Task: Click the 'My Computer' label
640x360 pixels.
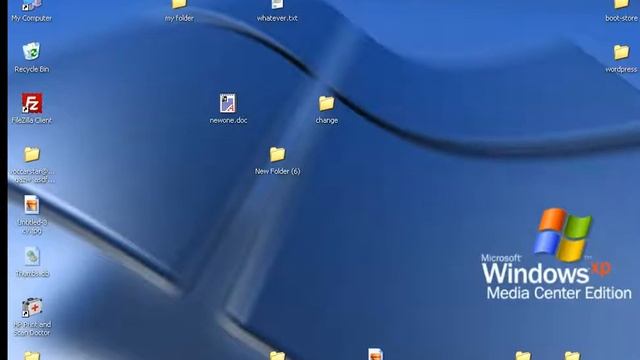Action: tap(31, 18)
